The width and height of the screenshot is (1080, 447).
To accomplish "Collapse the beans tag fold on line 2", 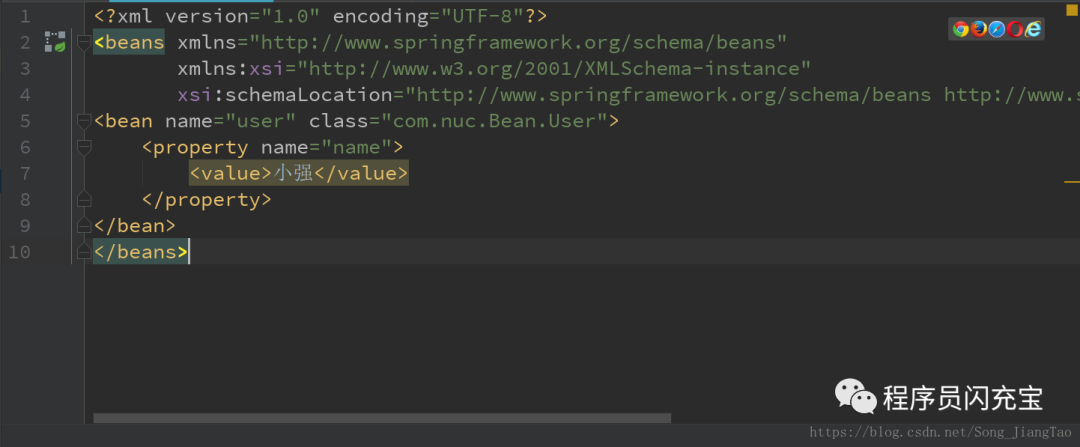I will (x=84, y=43).
